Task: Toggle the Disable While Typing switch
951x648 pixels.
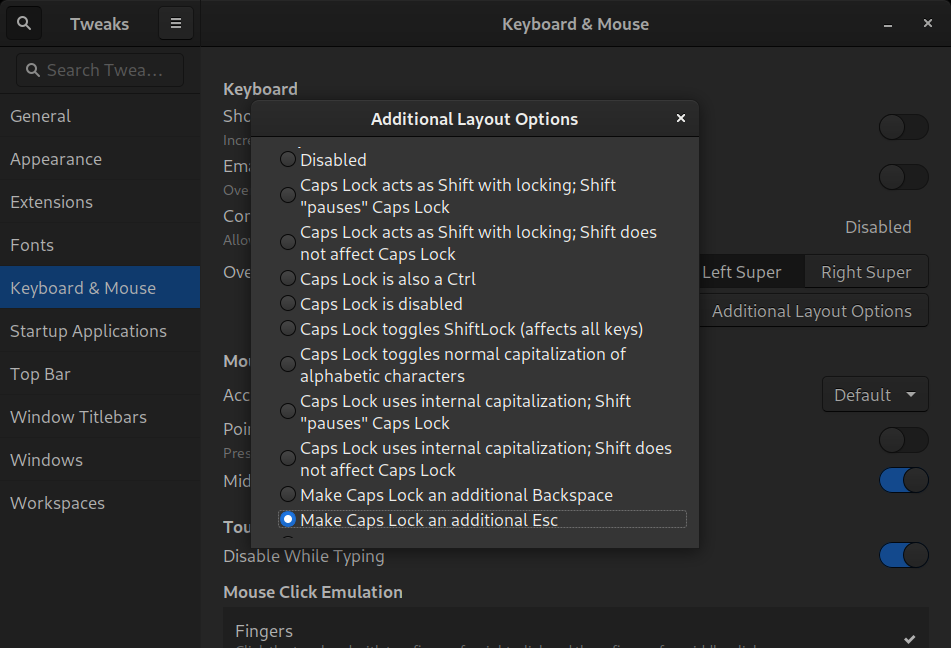Action: click(x=904, y=556)
